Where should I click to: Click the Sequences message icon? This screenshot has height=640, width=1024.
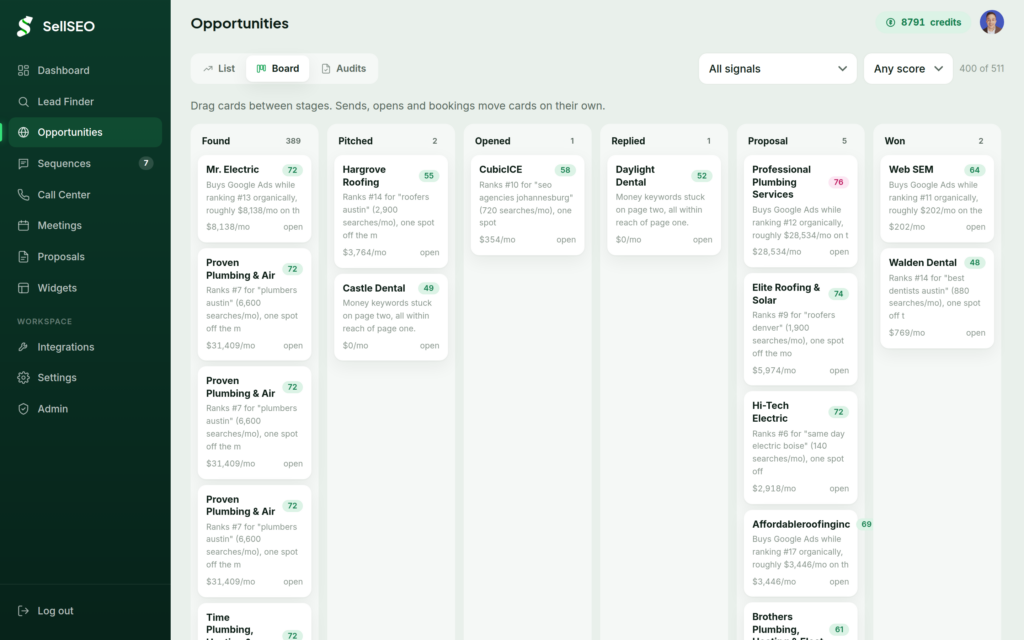tap(24, 164)
